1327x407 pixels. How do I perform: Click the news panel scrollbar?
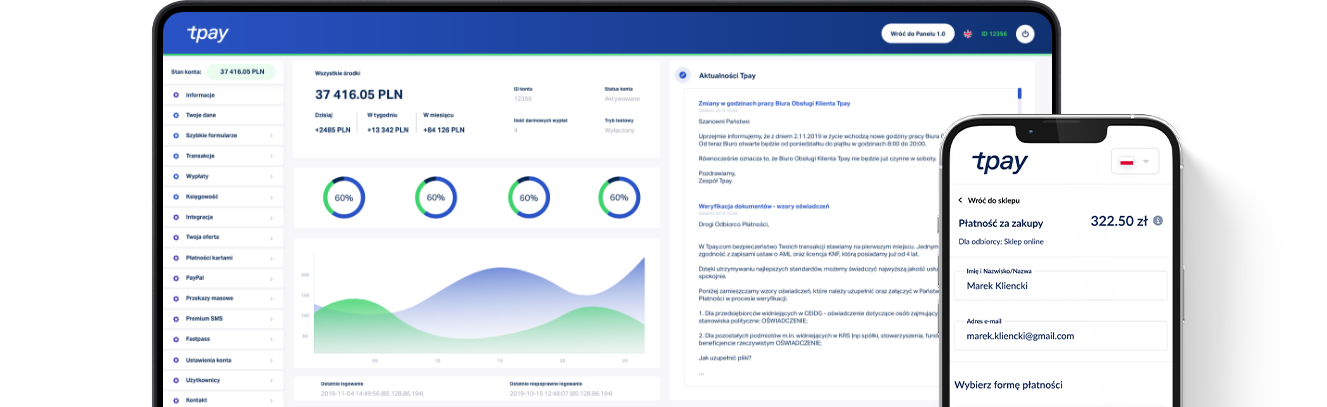(1019, 95)
